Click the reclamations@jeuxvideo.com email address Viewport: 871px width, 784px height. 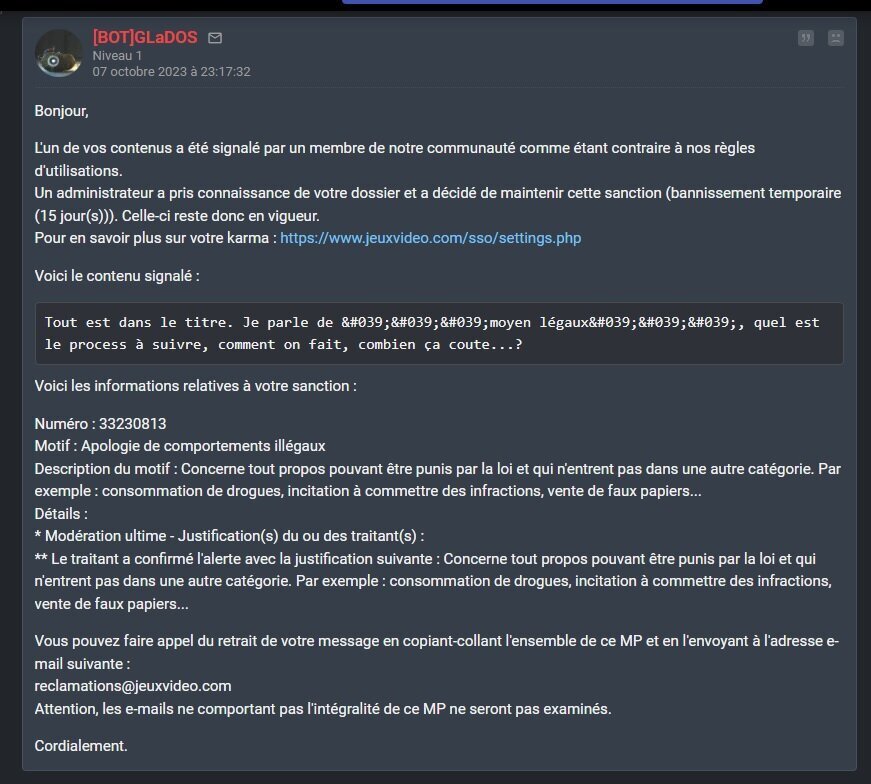tap(133, 686)
